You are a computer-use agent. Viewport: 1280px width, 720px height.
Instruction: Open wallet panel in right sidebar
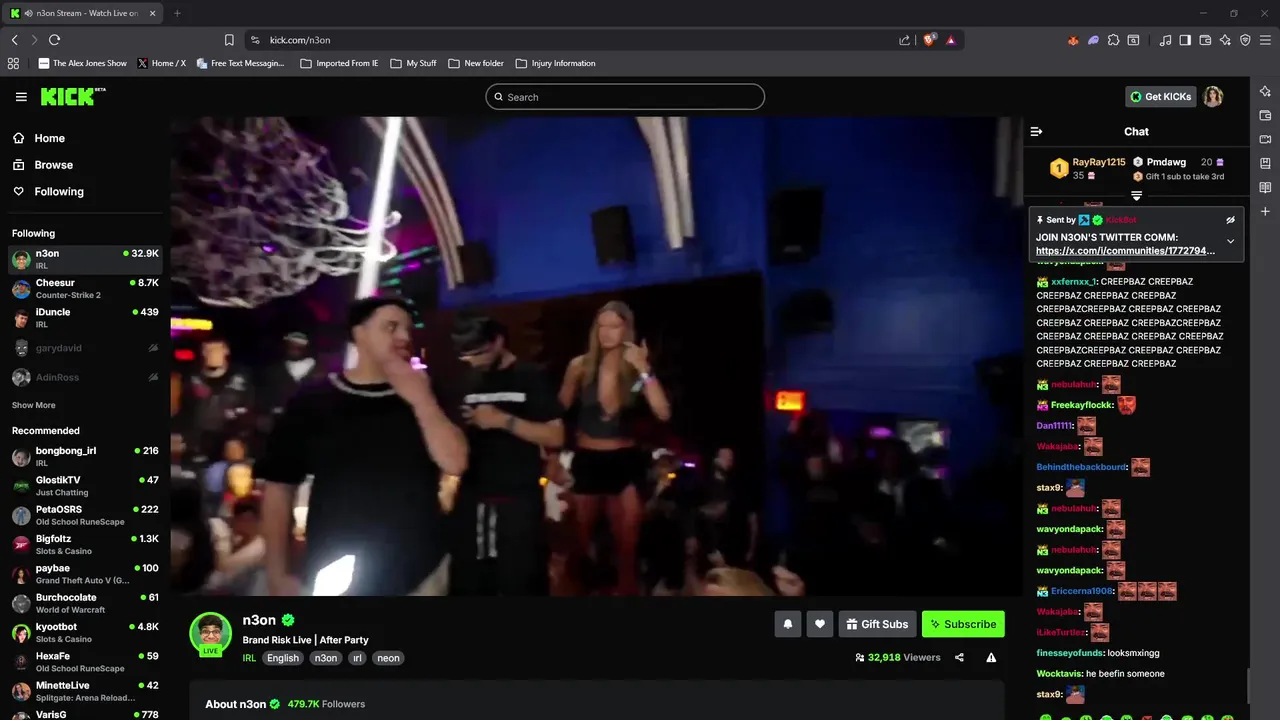coord(1265,115)
